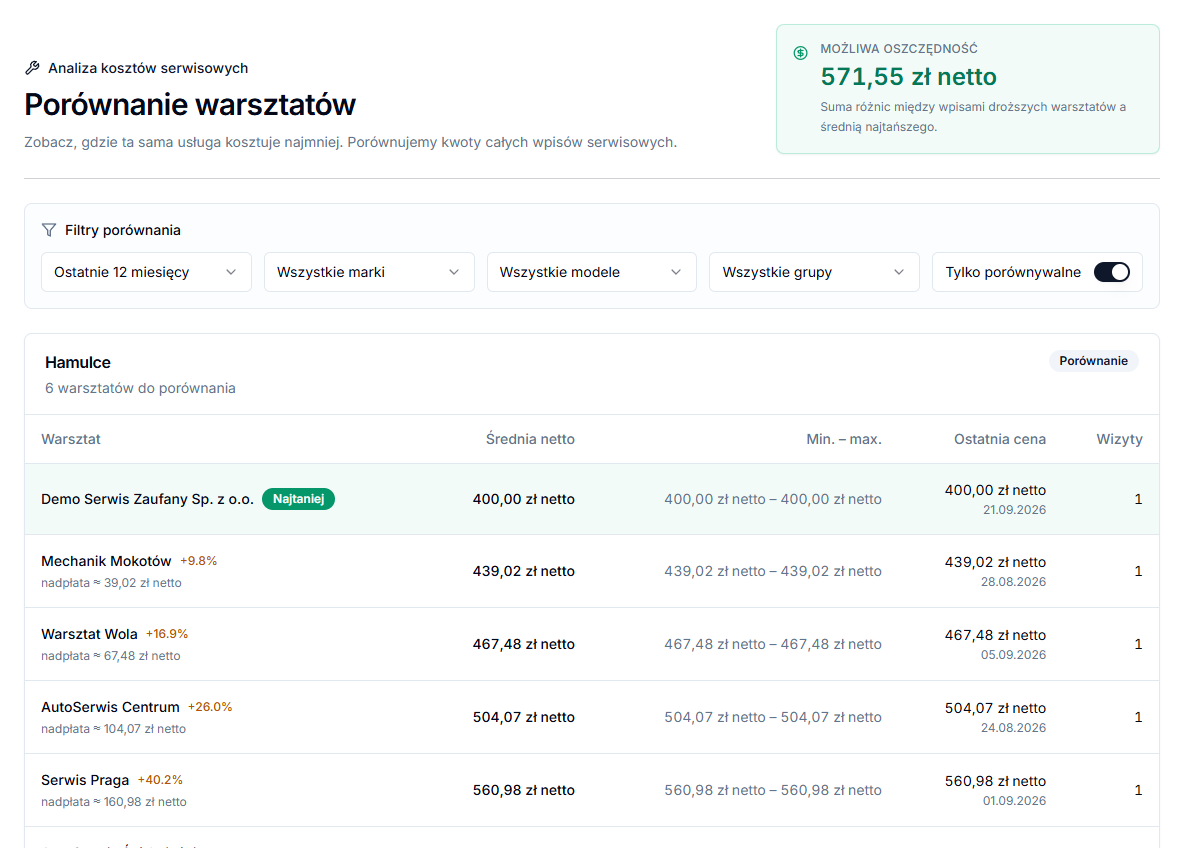Click the +16.9% markup next to Warsztat Wola

167,634
